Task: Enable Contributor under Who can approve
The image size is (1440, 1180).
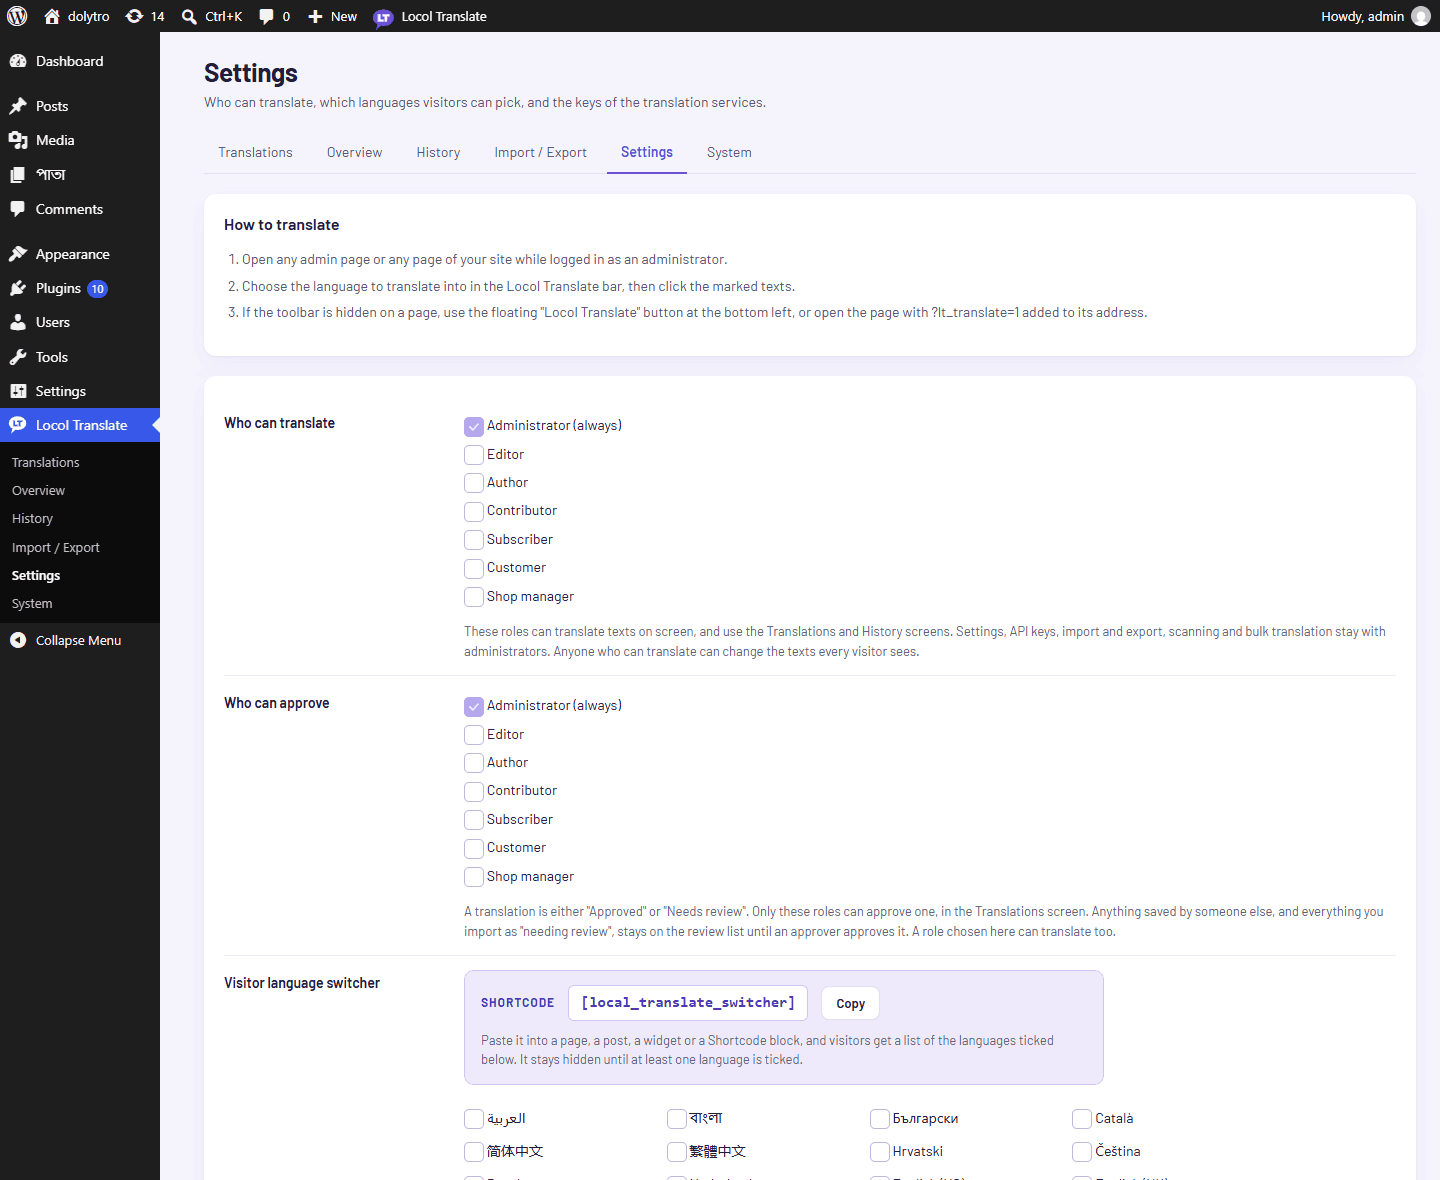Action: [x=474, y=791]
